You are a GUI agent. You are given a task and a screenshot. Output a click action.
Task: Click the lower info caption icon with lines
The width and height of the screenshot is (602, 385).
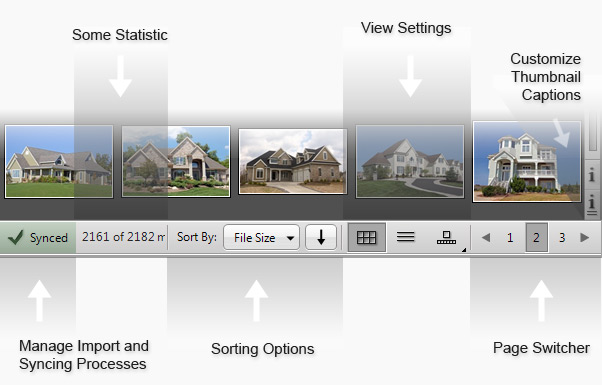pos(592,204)
